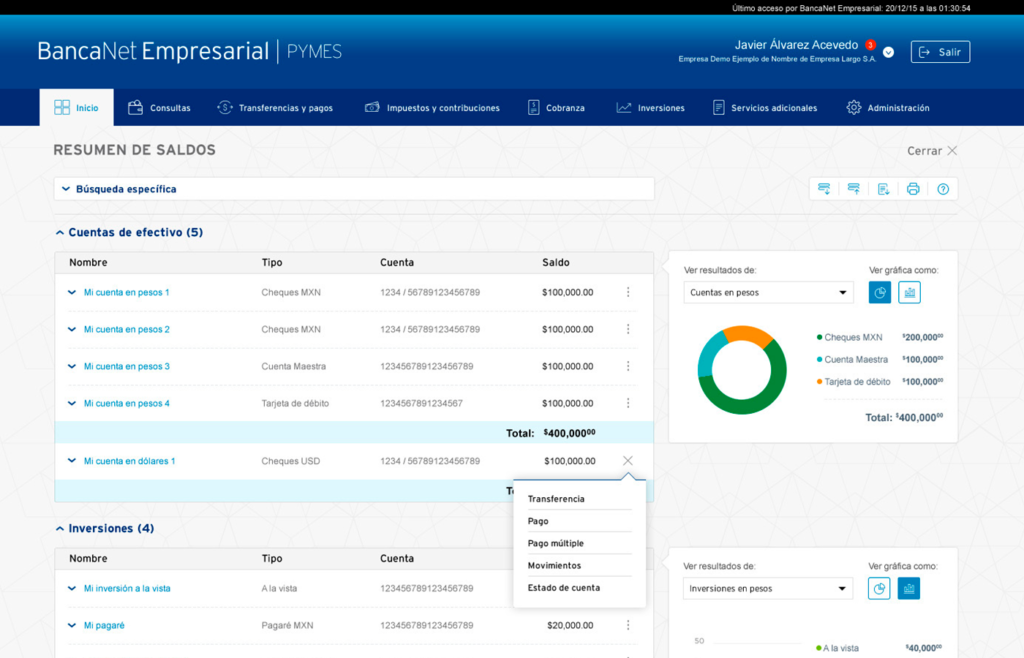Screen dimensions: 1024x658
Task: Expand chevron next to Mi cuenta en pesos 1
Action: click(72, 292)
